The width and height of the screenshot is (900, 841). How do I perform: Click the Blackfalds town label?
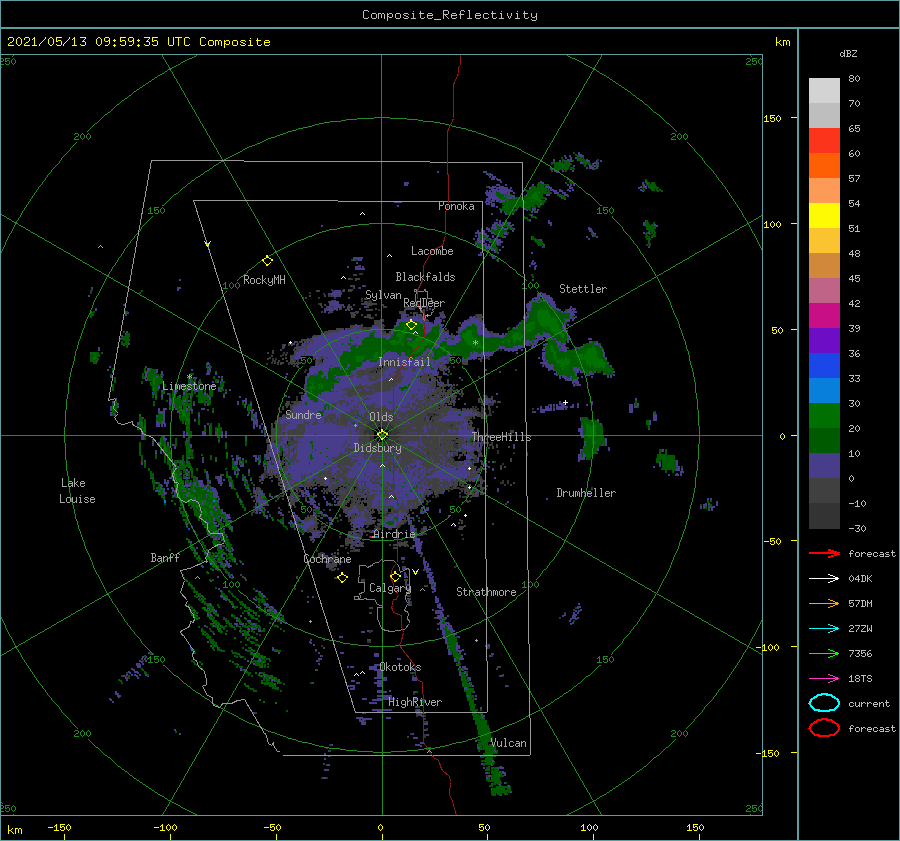point(425,277)
